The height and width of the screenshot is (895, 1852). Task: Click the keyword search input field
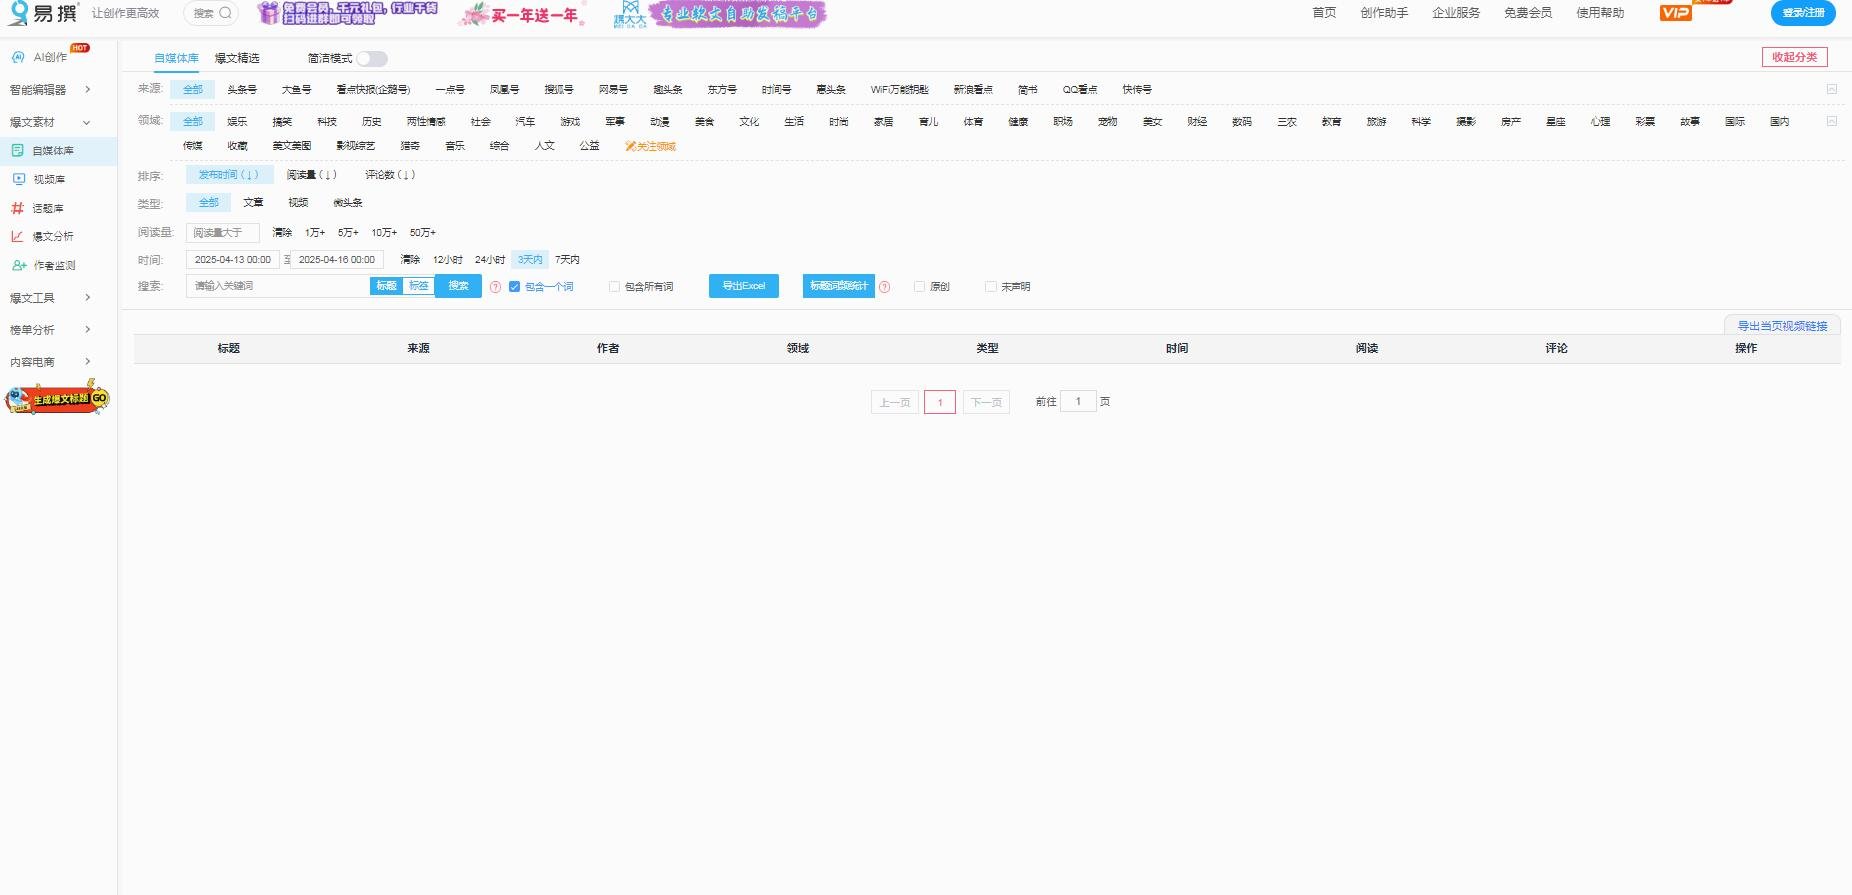pos(278,286)
